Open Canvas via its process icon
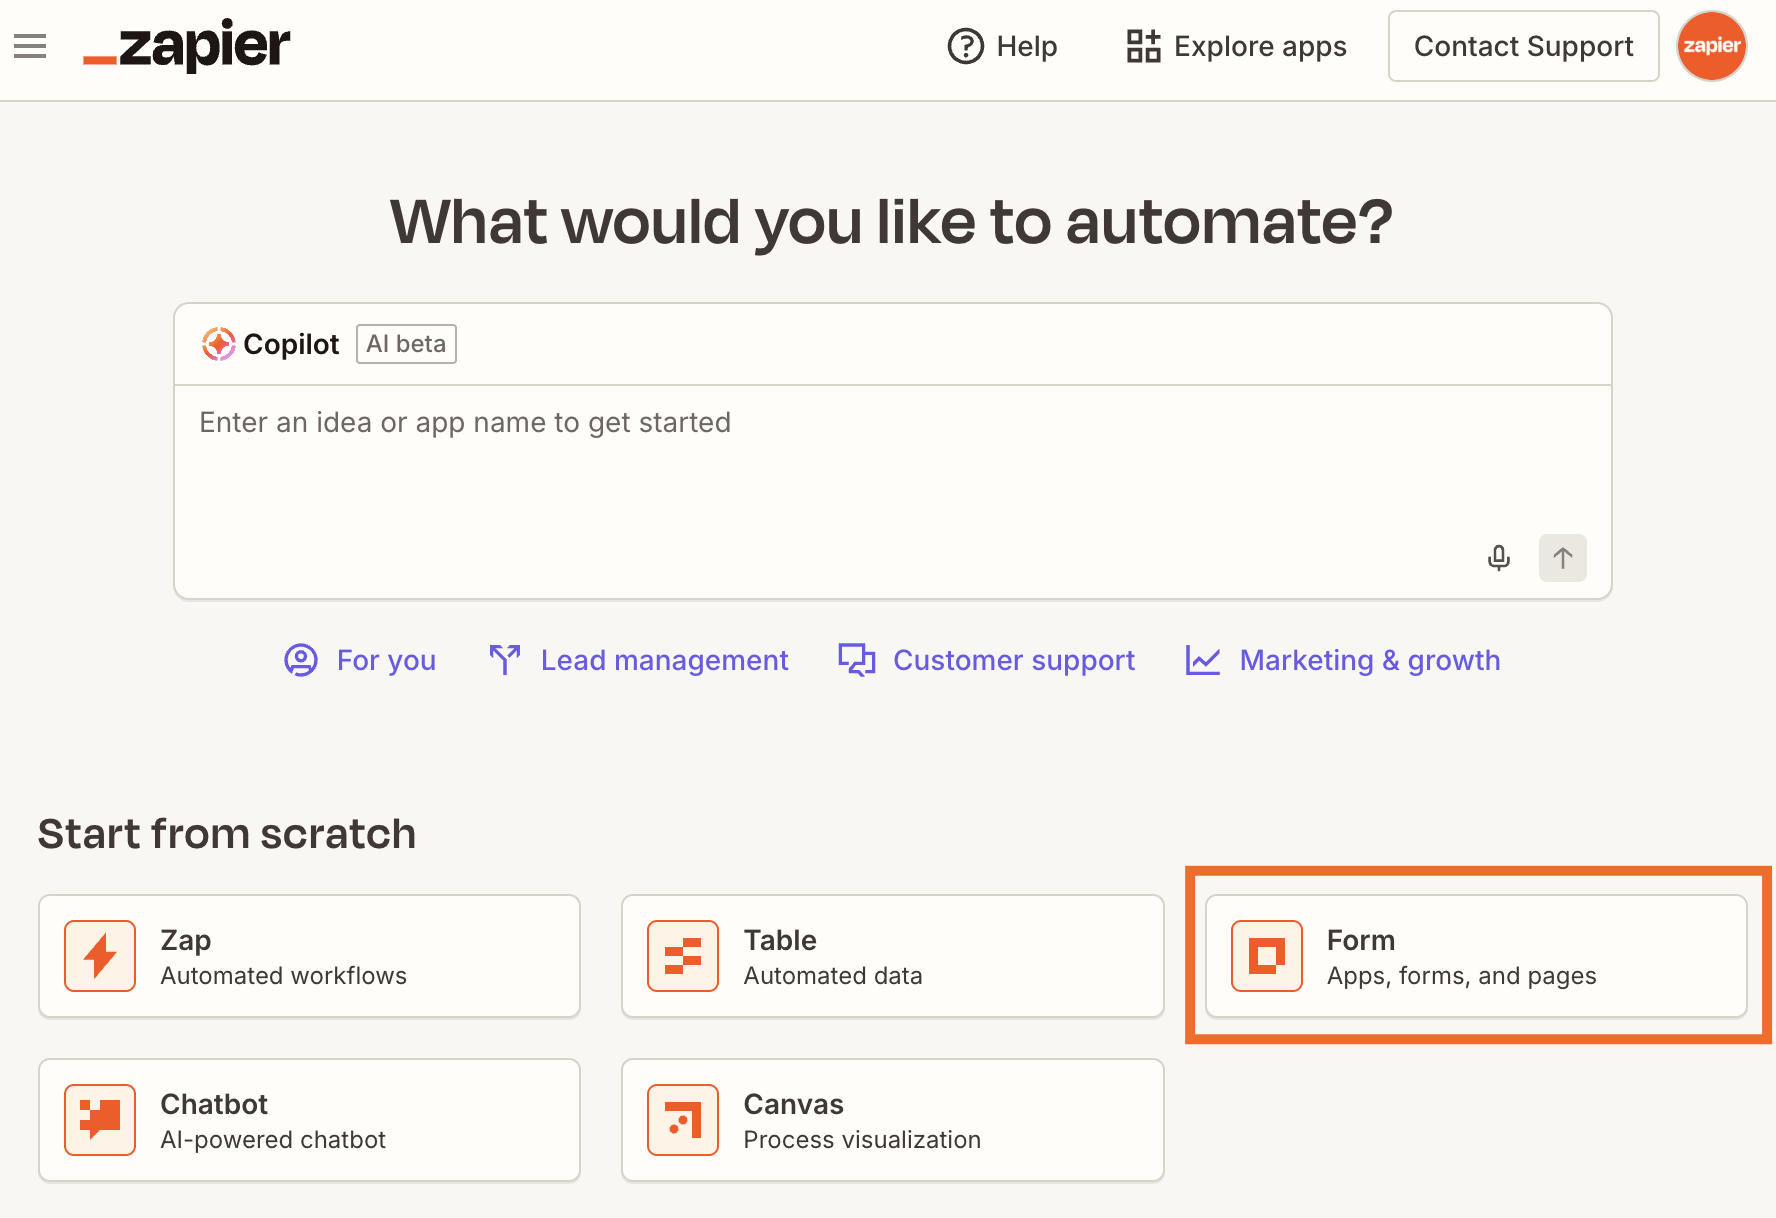Image resolution: width=1776 pixels, height=1218 pixels. 683,1120
